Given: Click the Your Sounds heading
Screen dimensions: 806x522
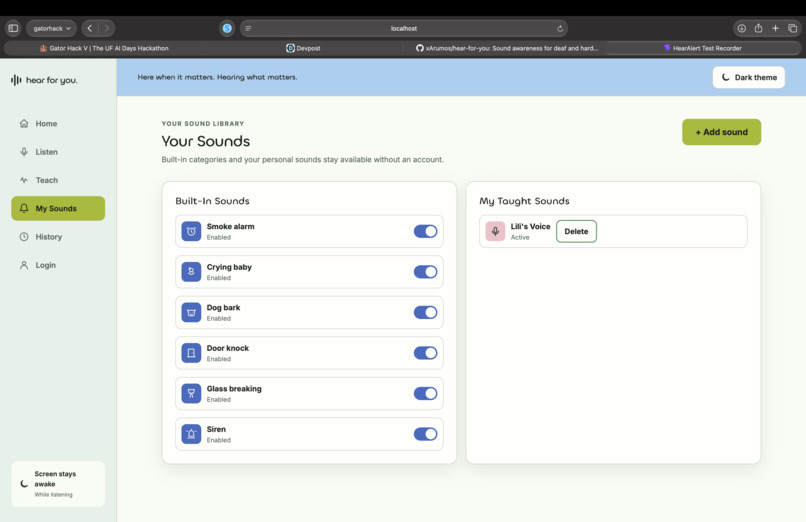Looking at the screenshot, I should click(x=206, y=141).
